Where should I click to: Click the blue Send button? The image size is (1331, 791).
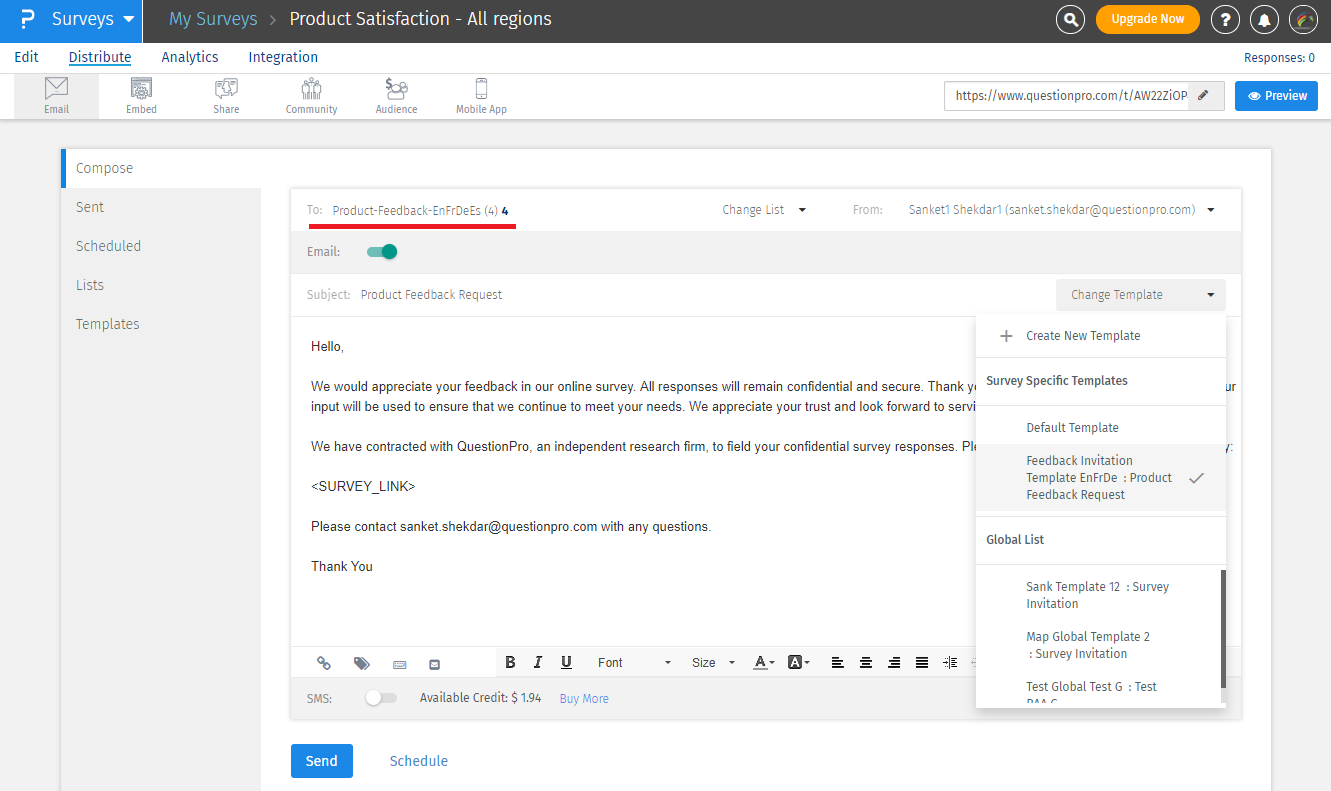click(321, 761)
